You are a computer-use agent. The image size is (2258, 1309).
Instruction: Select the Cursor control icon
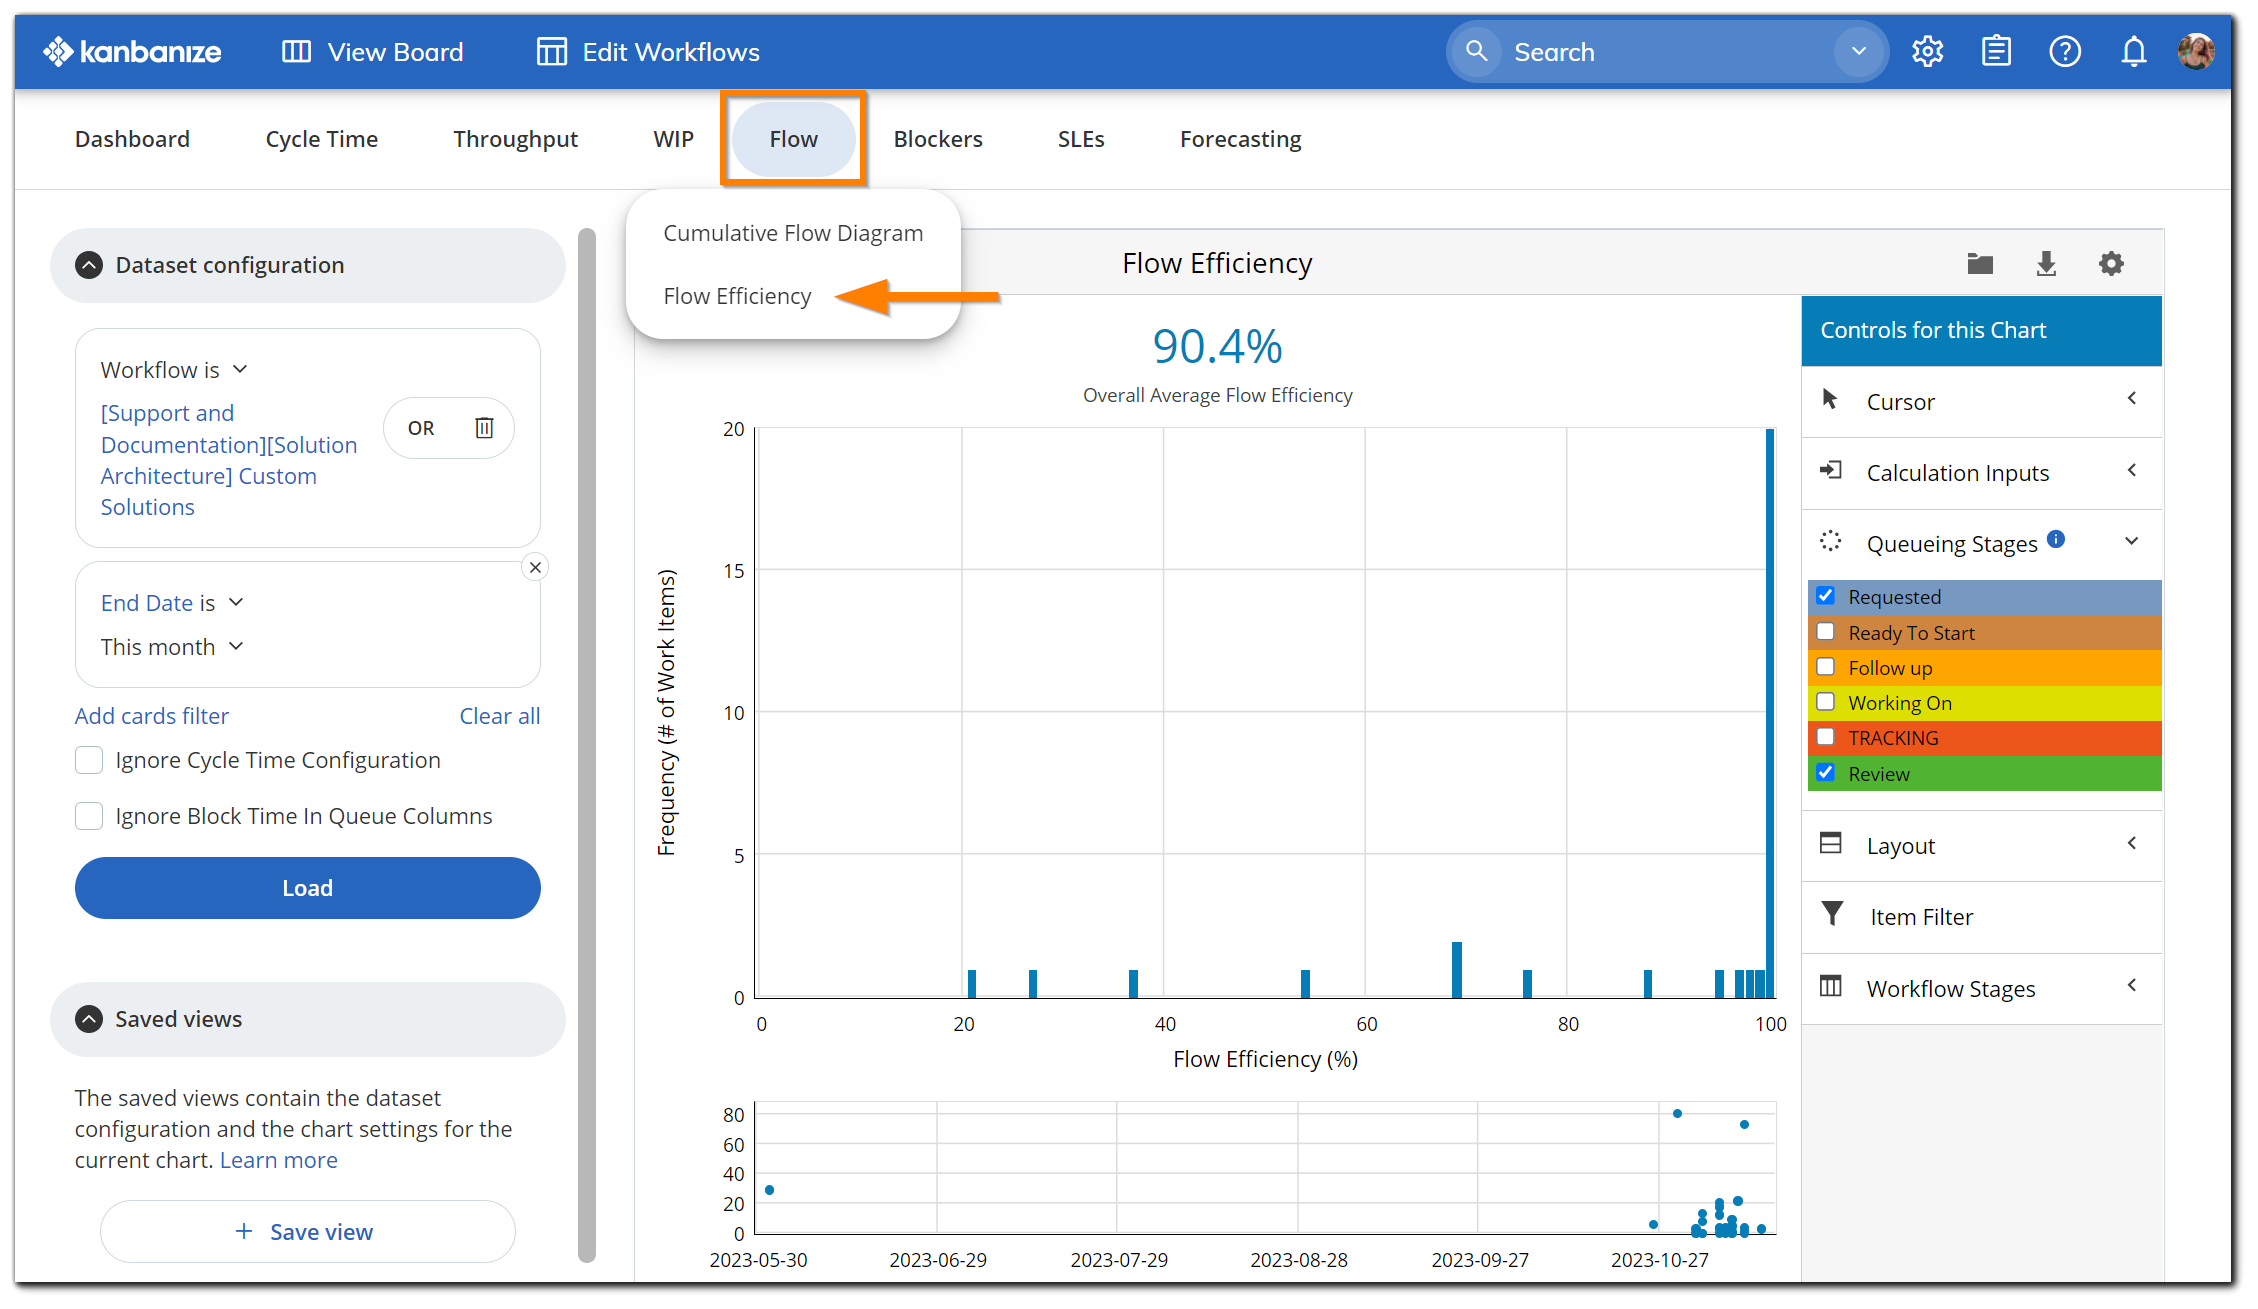click(x=1832, y=399)
